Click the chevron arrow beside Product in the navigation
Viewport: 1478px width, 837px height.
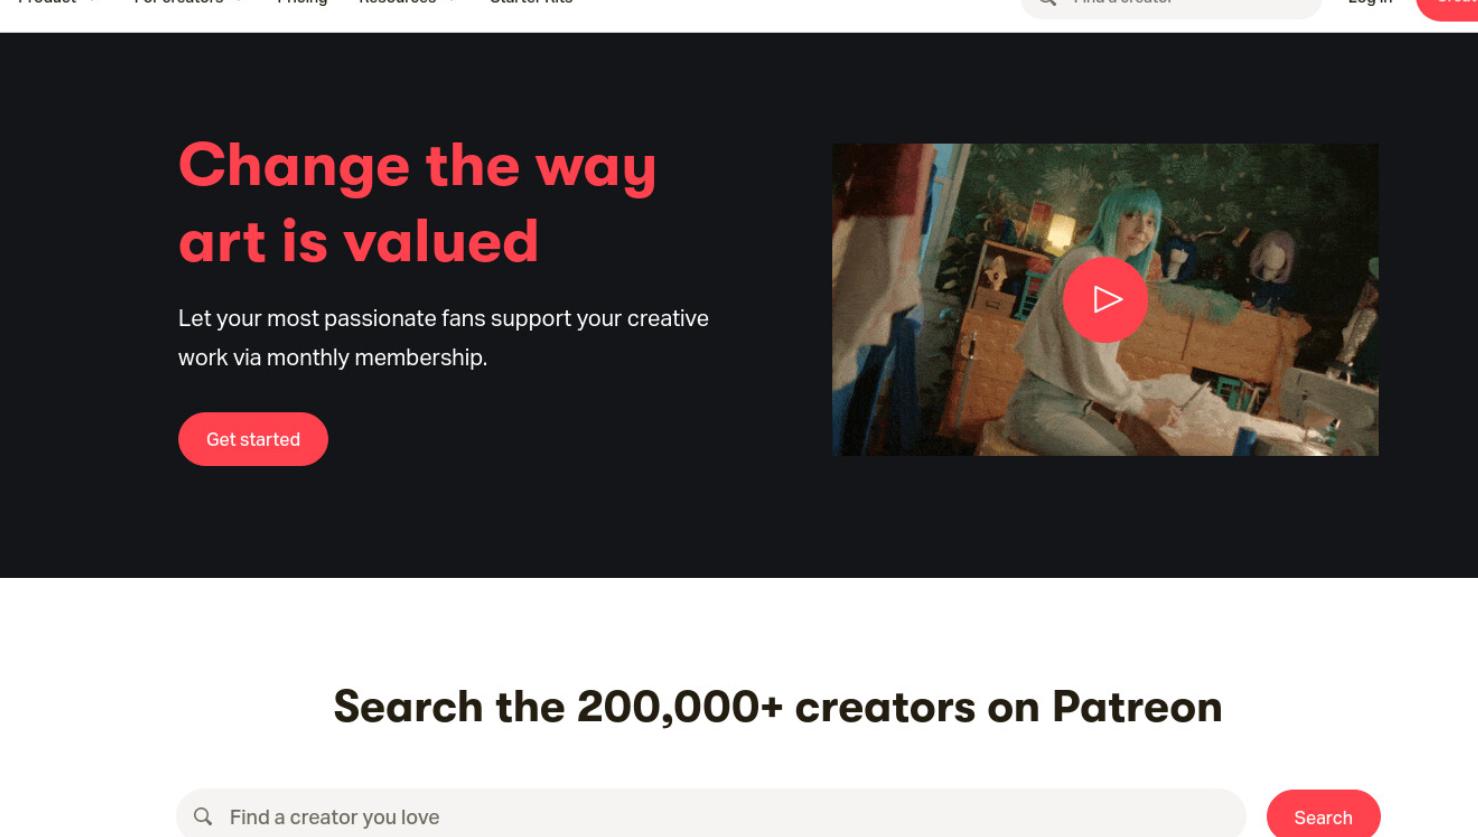(x=93, y=2)
